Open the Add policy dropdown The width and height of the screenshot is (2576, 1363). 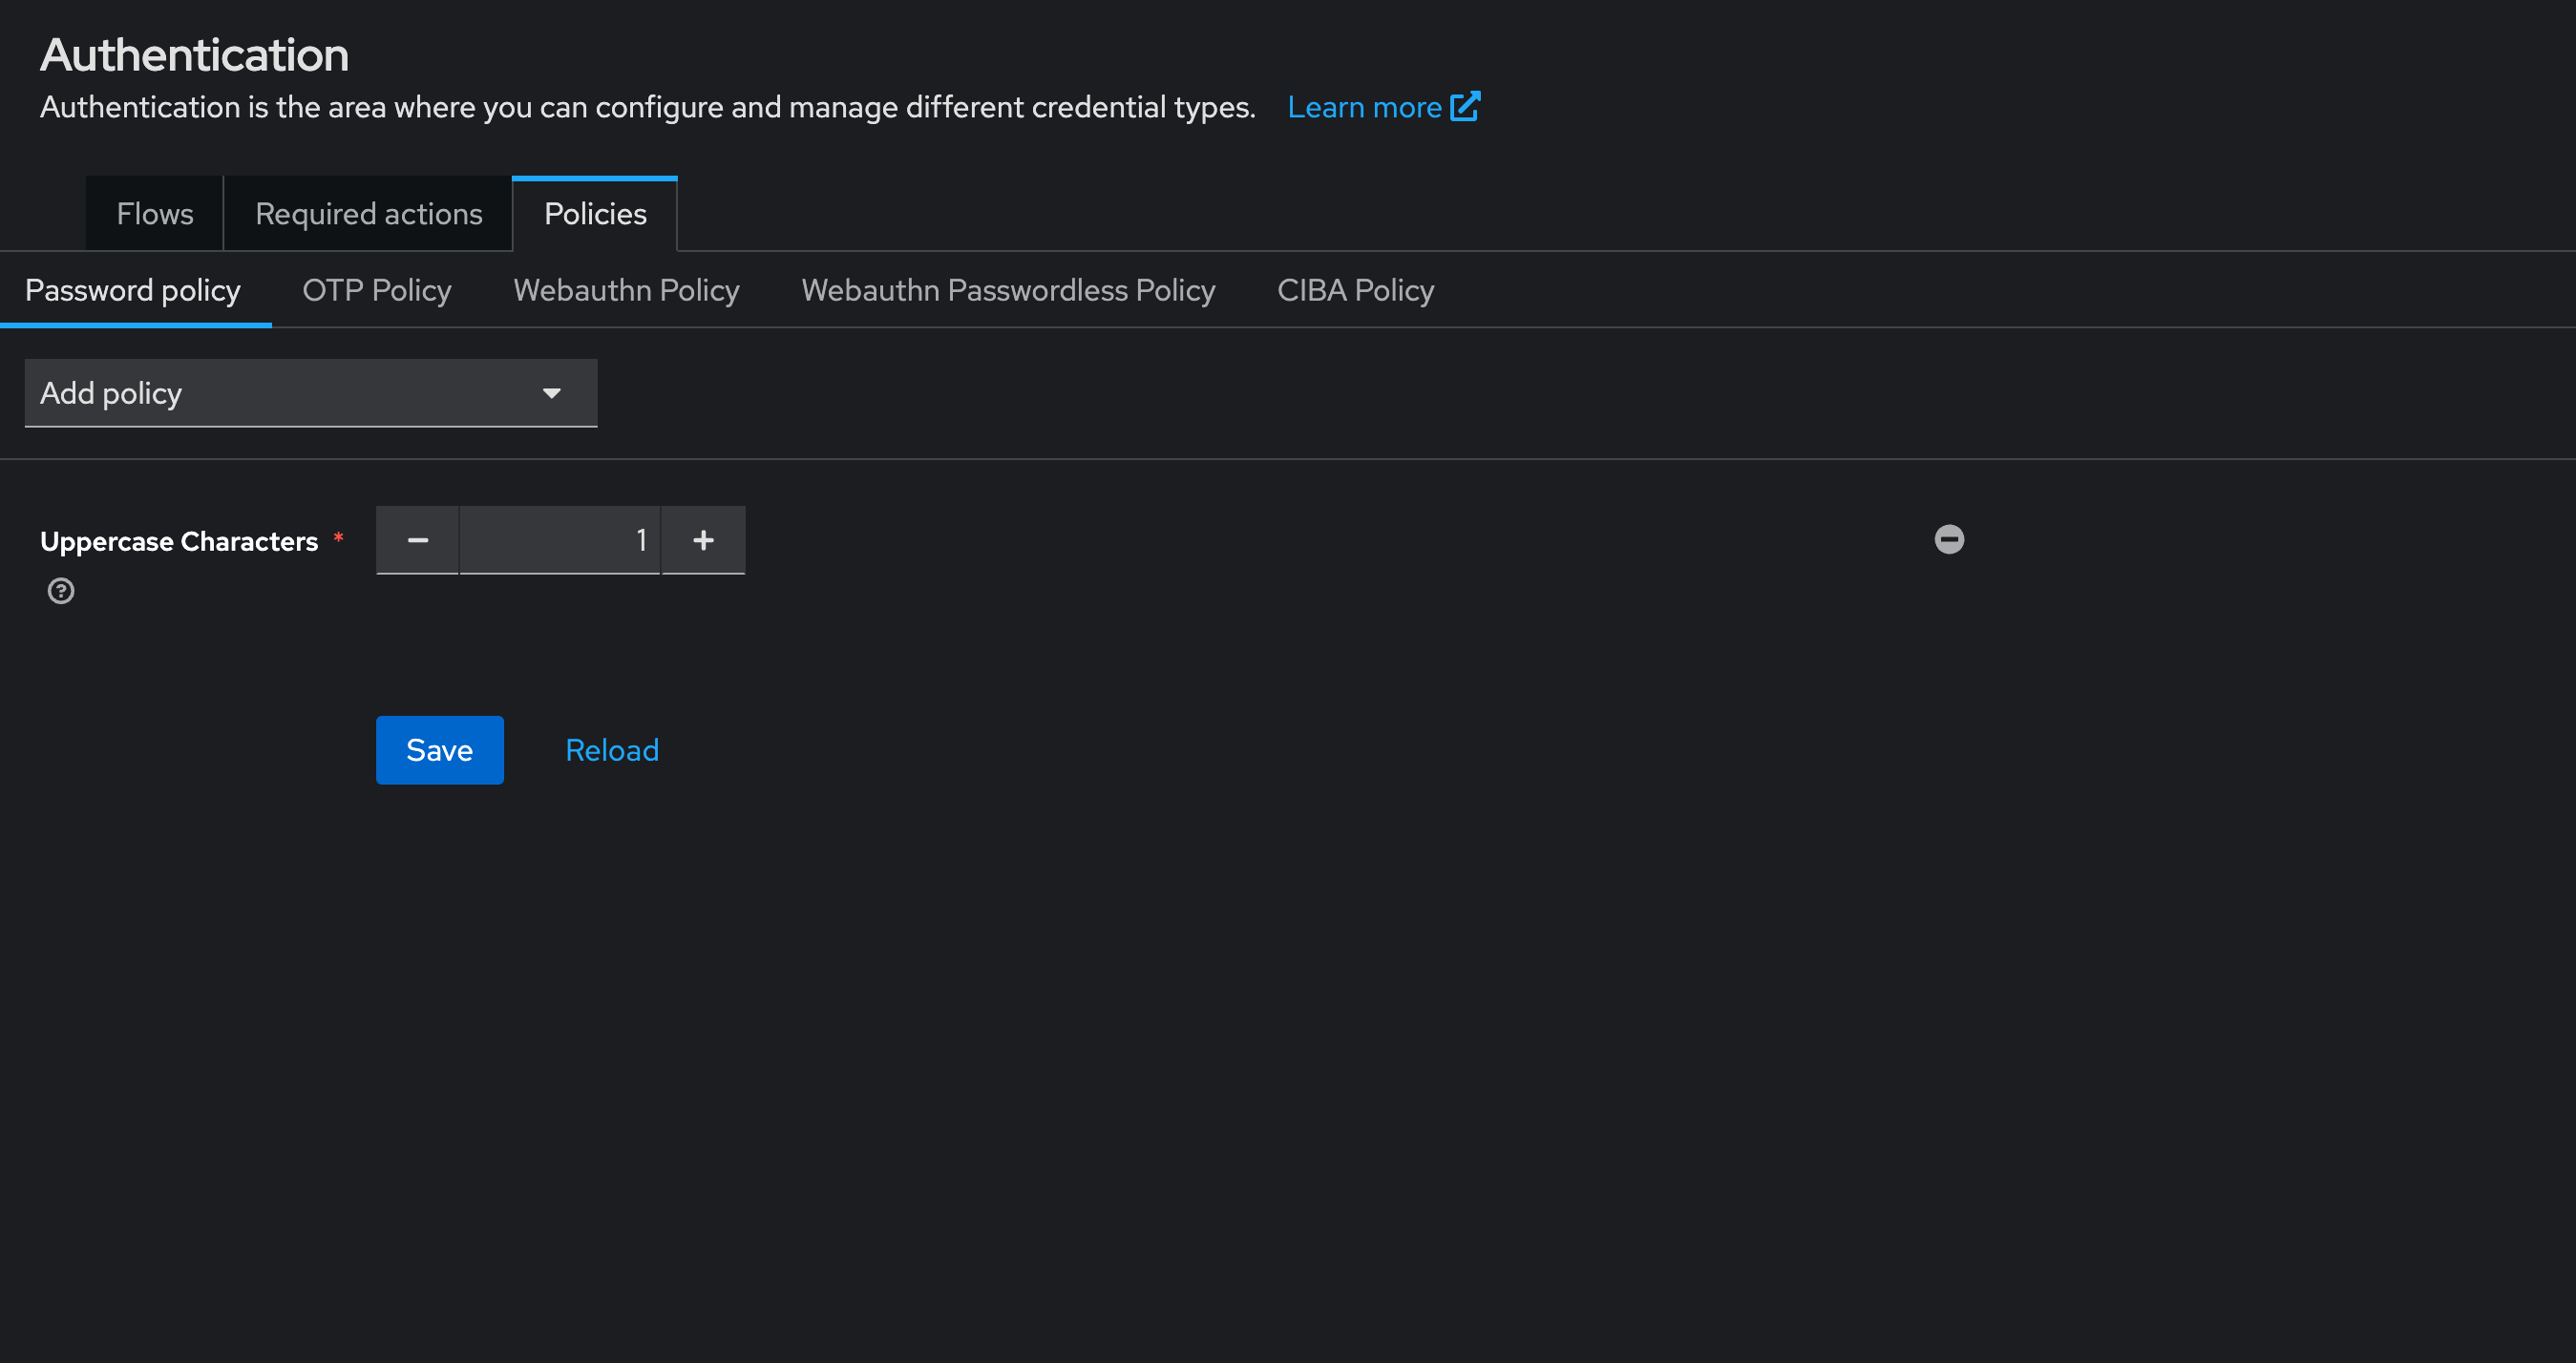coord(311,393)
